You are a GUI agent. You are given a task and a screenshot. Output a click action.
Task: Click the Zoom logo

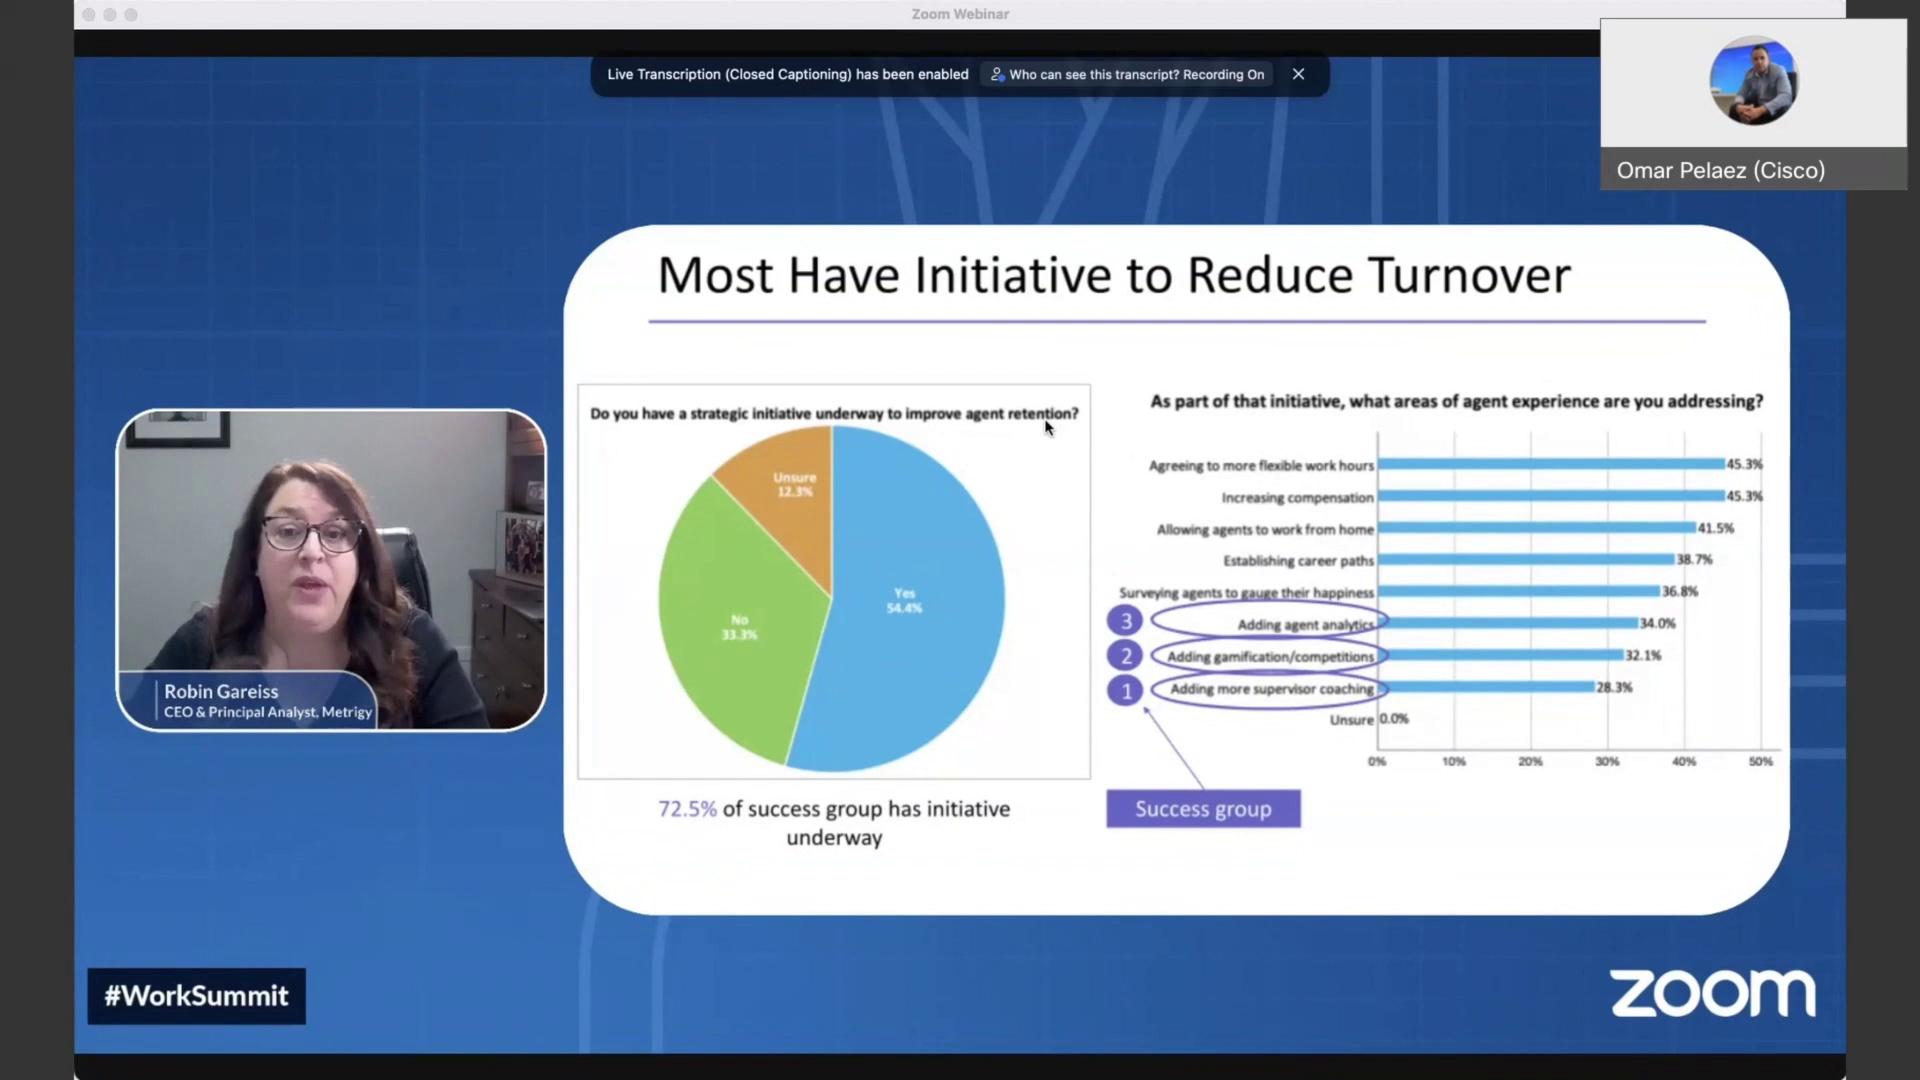point(1713,994)
